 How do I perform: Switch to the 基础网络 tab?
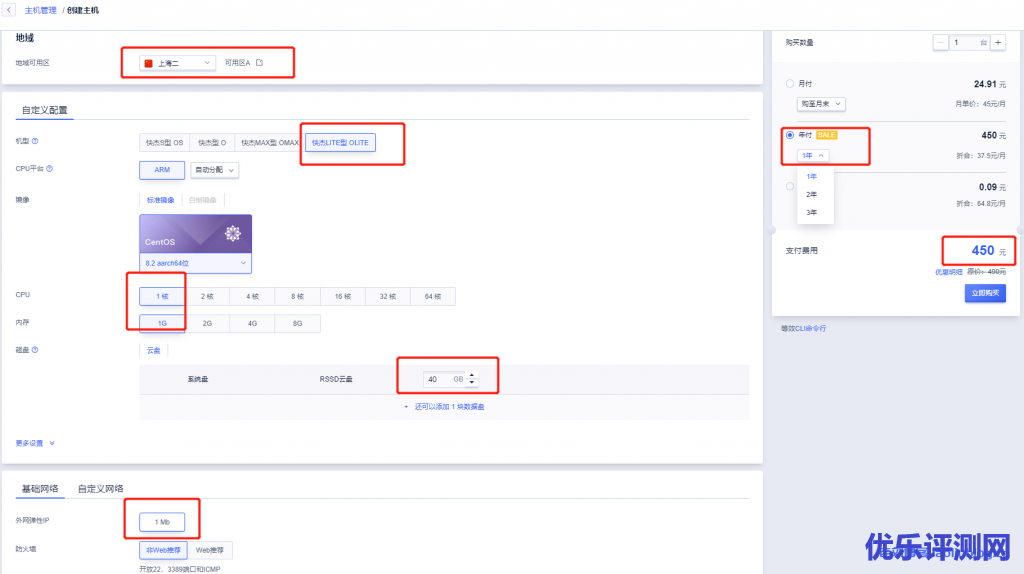click(x=40, y=488)
